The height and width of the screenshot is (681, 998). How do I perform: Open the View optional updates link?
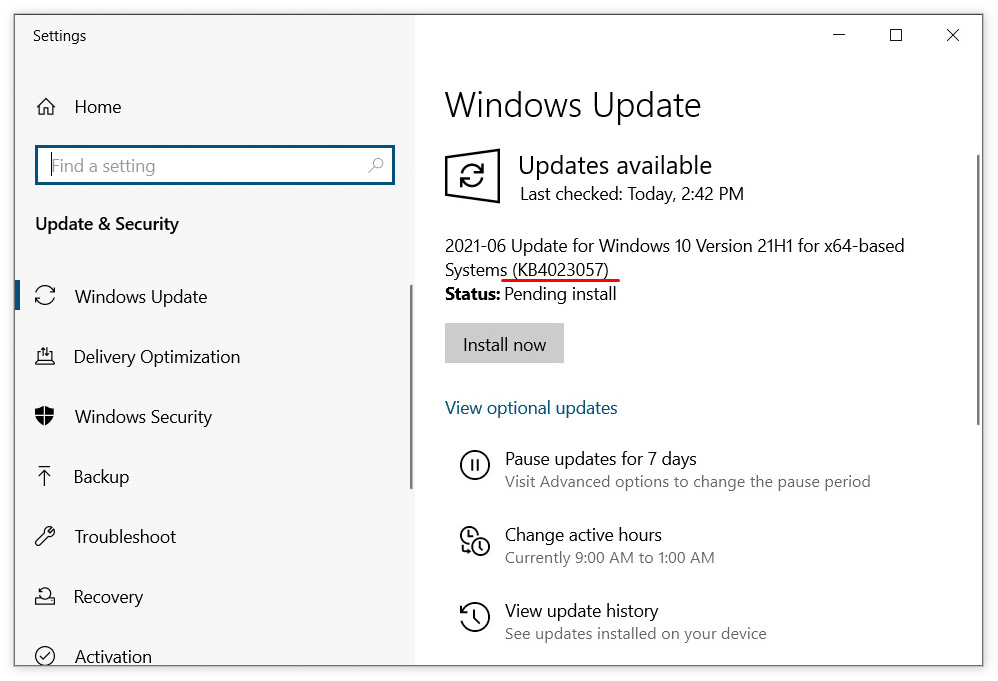tap(531, 408)
